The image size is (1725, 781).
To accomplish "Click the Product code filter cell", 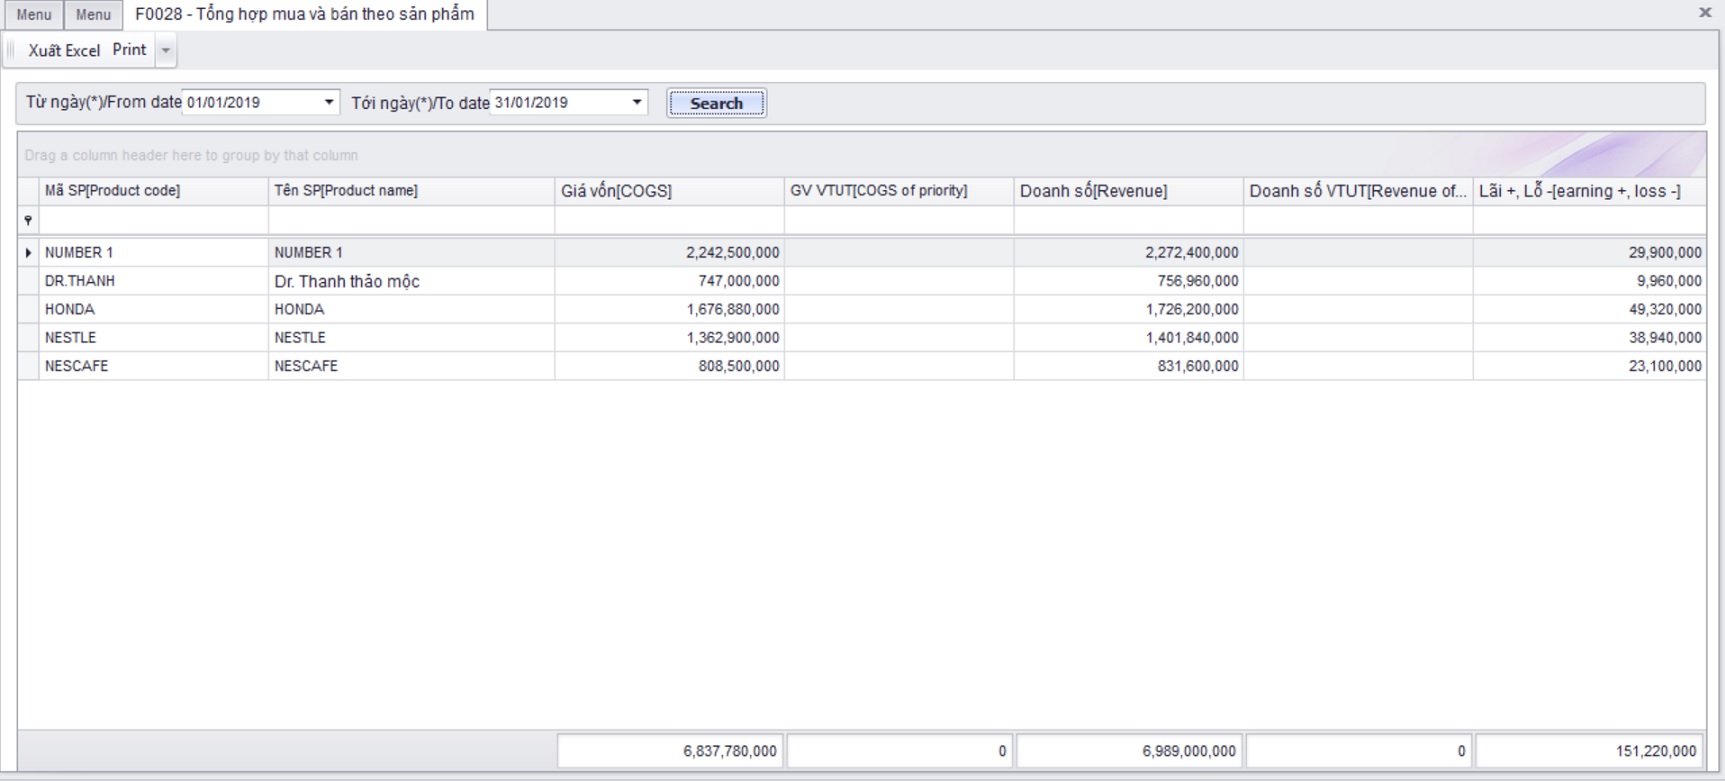I will pos(153,220).
